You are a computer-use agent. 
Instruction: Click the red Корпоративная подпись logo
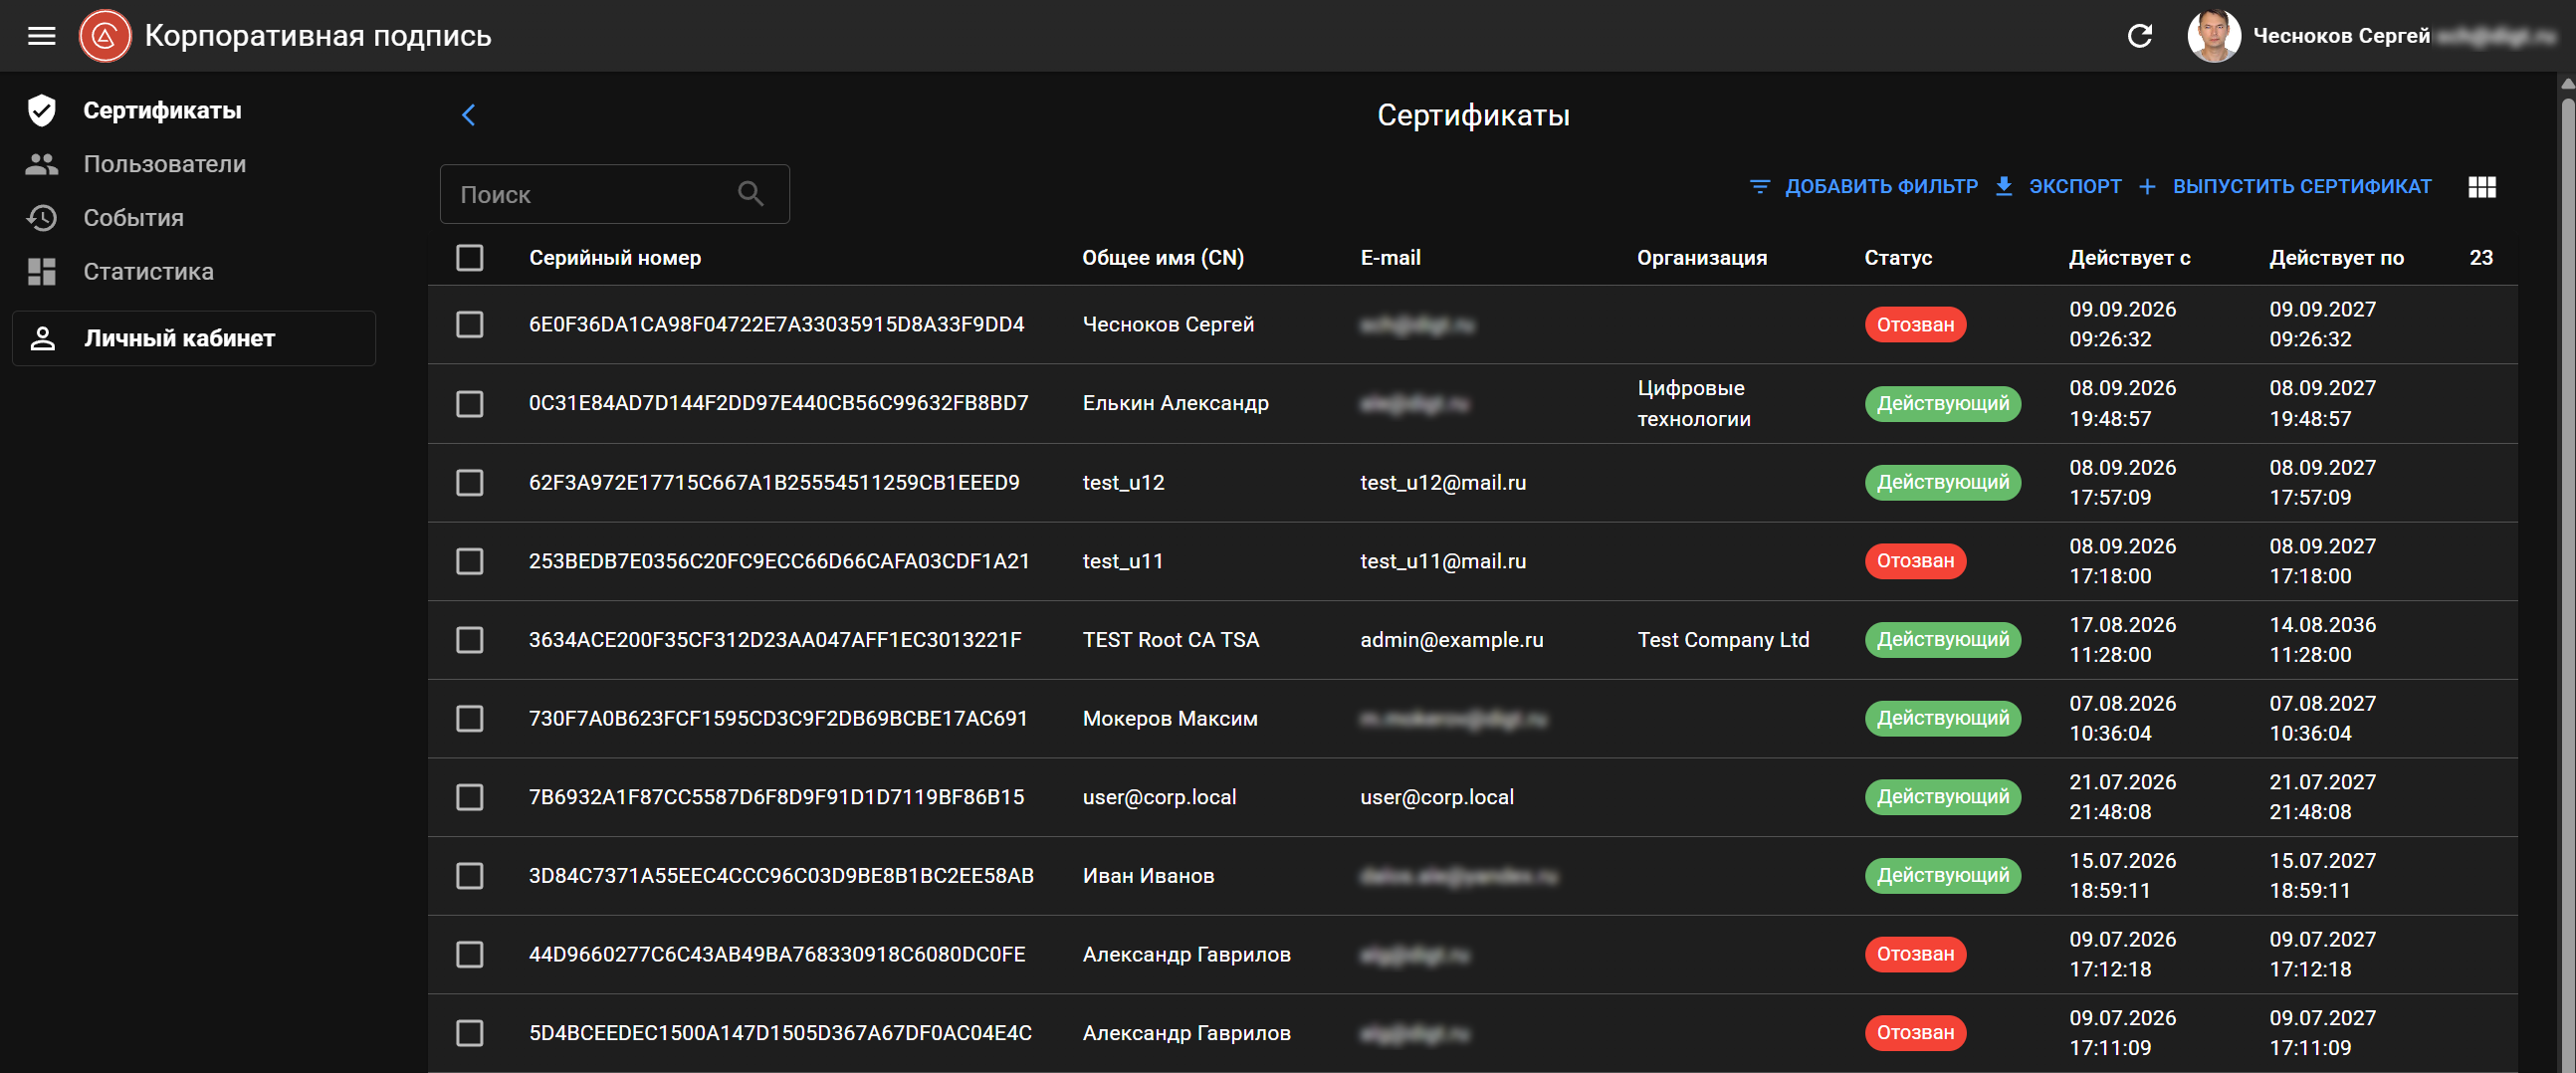point(105,36)
